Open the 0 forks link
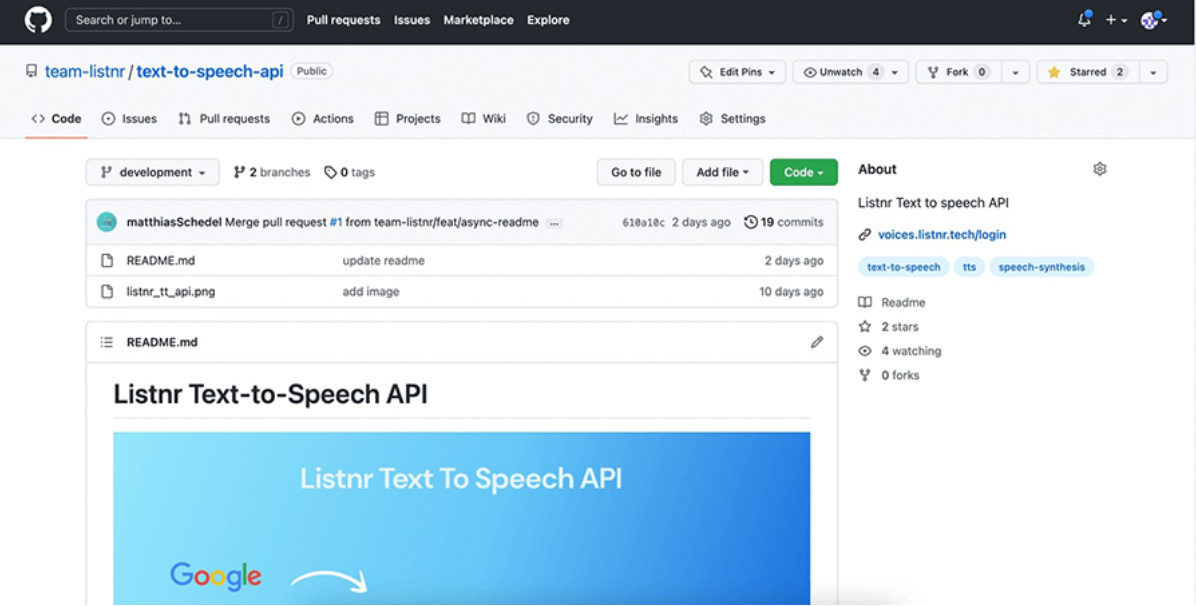This screenshot has height=606, width=1196. tap(889, 376)
